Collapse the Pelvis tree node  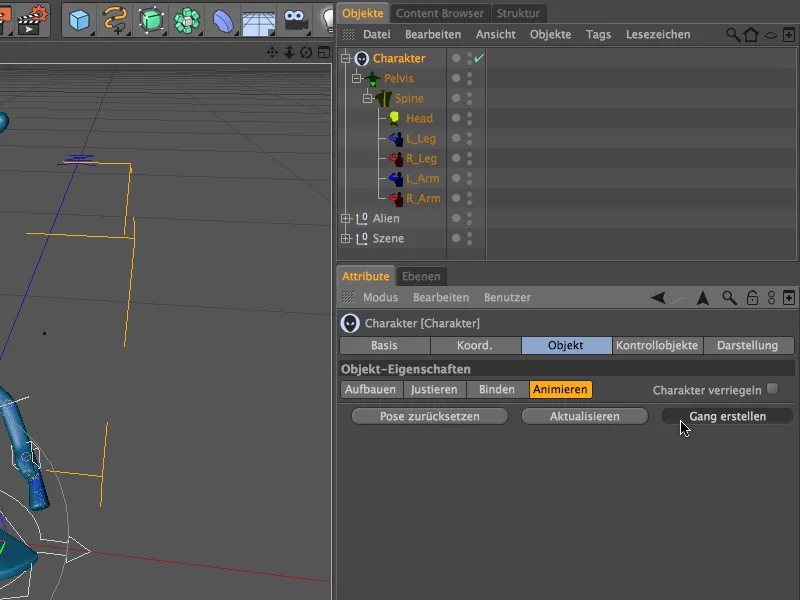357,78
